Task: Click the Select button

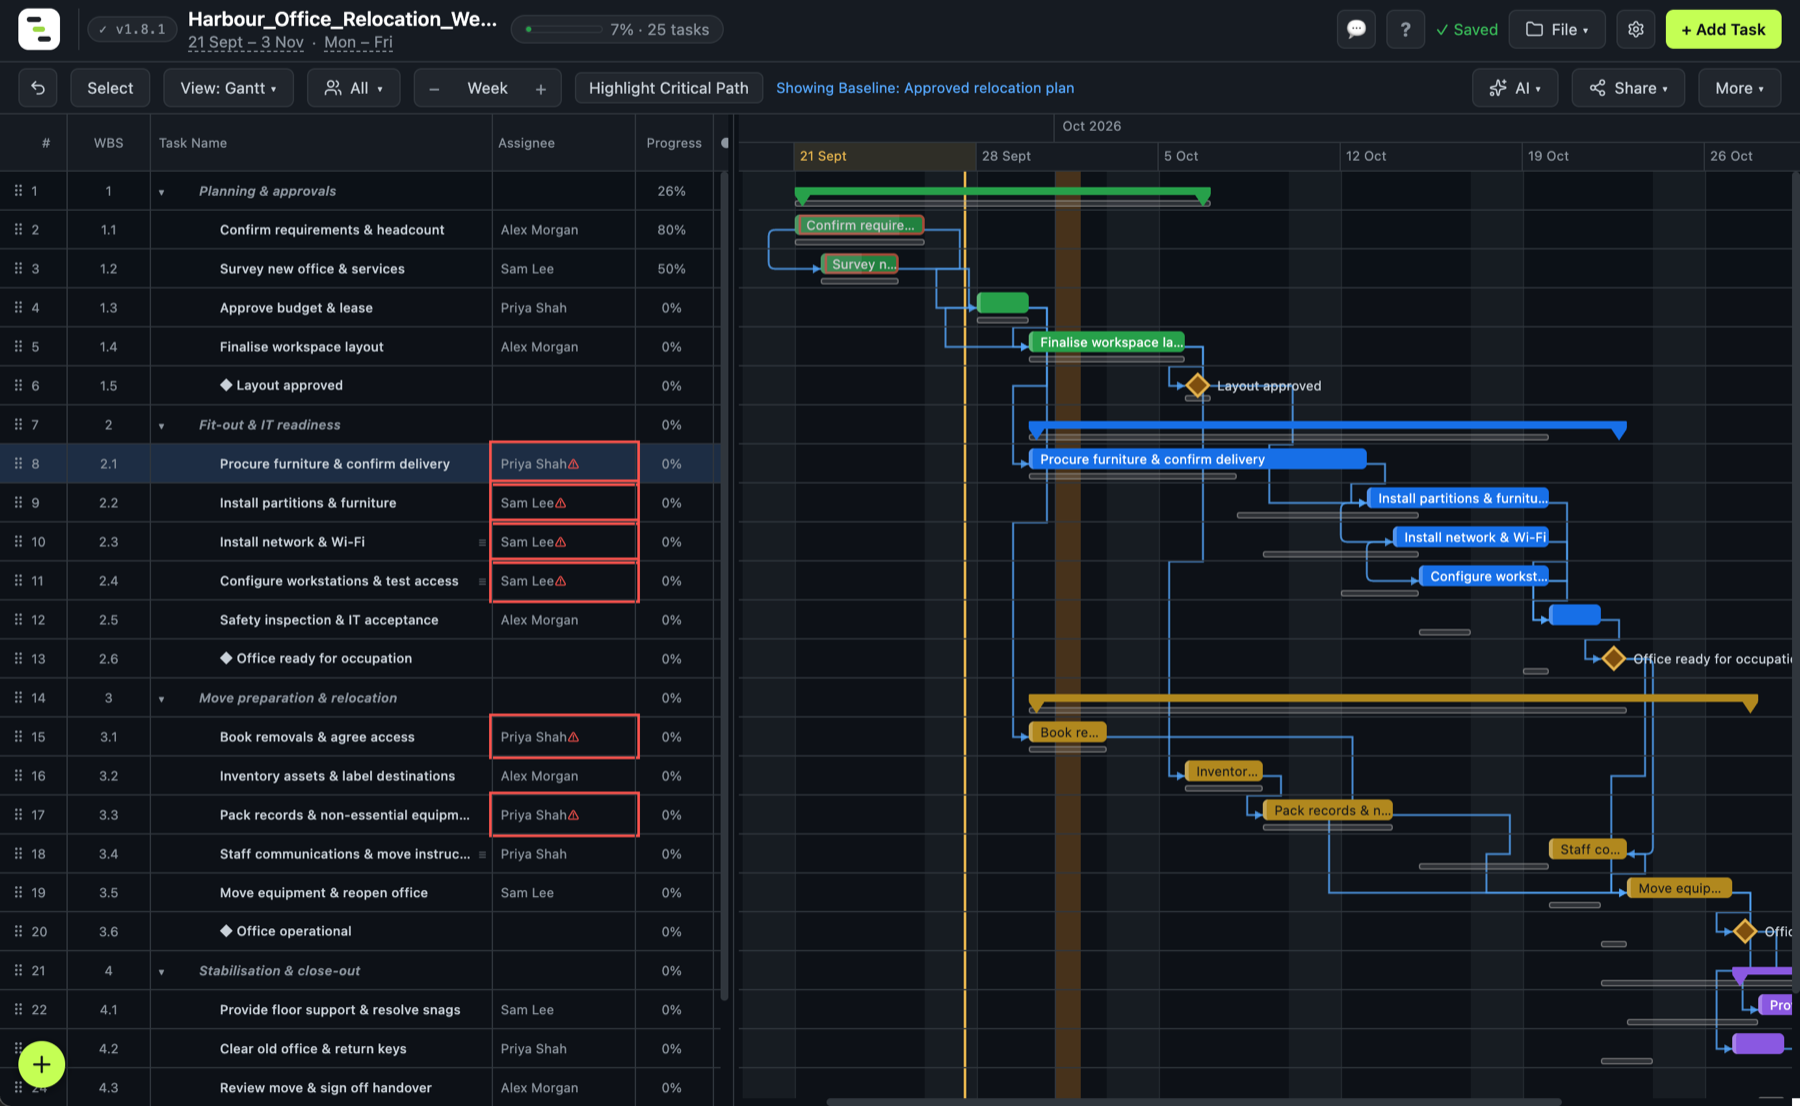Action: point(110,88)
